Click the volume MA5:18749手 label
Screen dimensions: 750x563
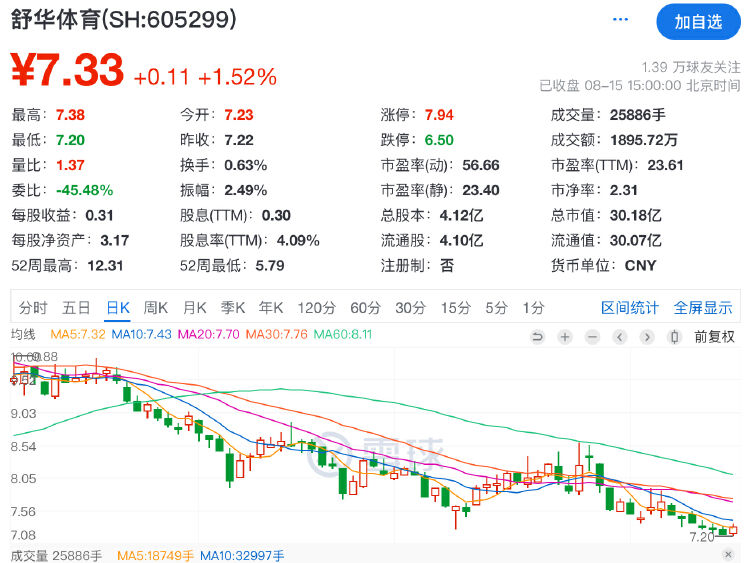tap(155, 556)
